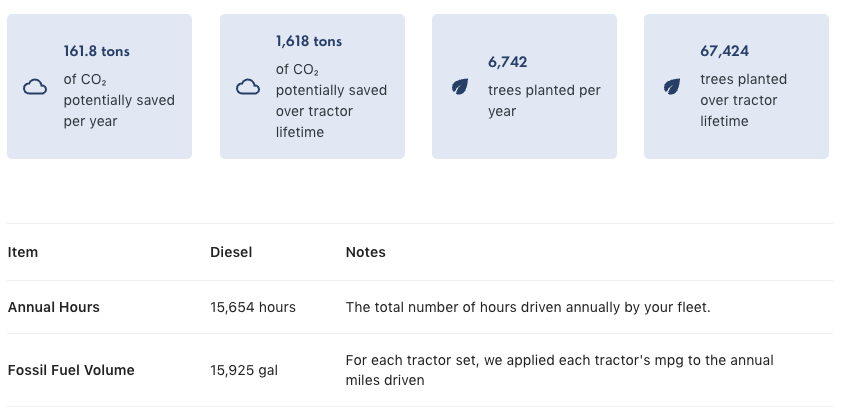Click the Annual Hours notes text
The image size is (841, 418).
point(528,307)
